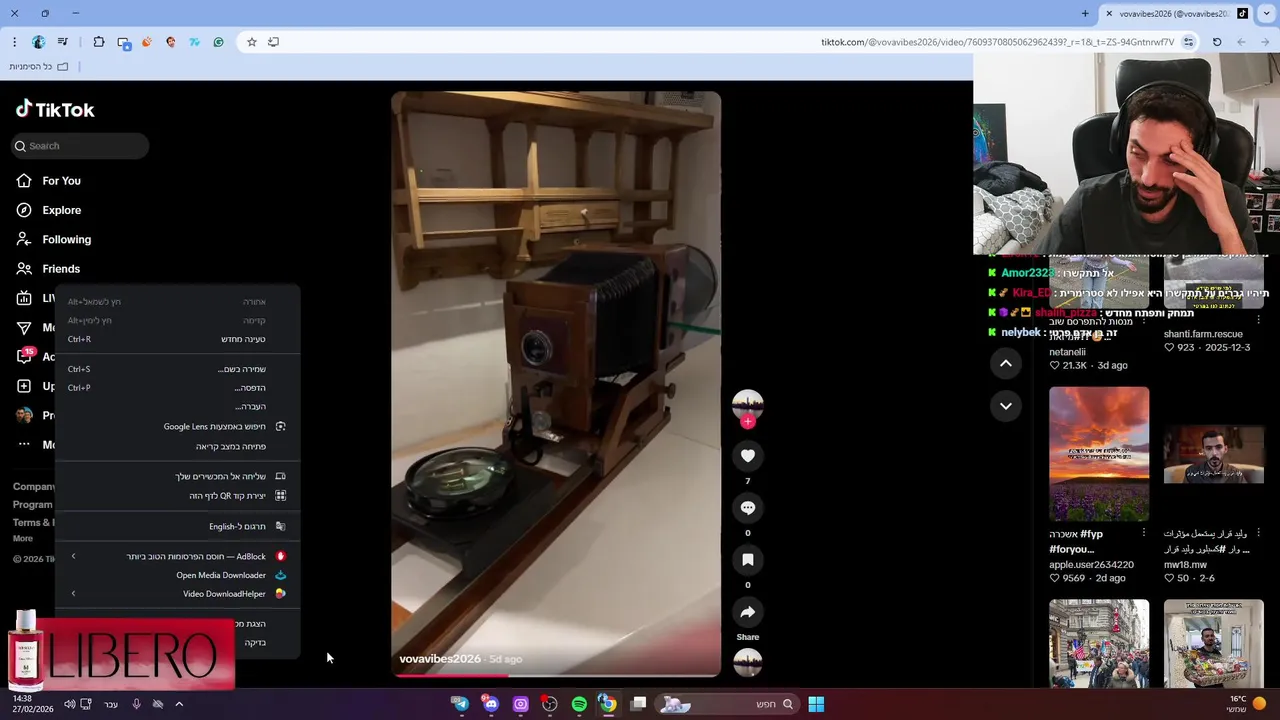This screenshot has height=720, width=1280.
Task: Open shanti.farm.rescue profile link
Action: click(1203, 334)
